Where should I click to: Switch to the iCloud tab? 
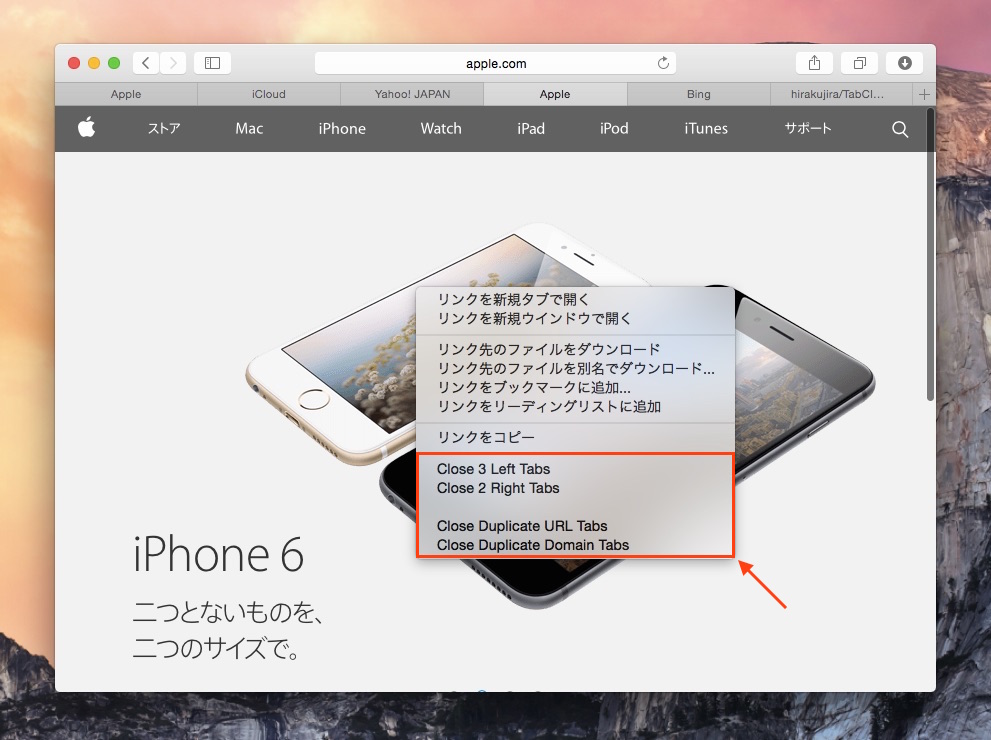269,94
